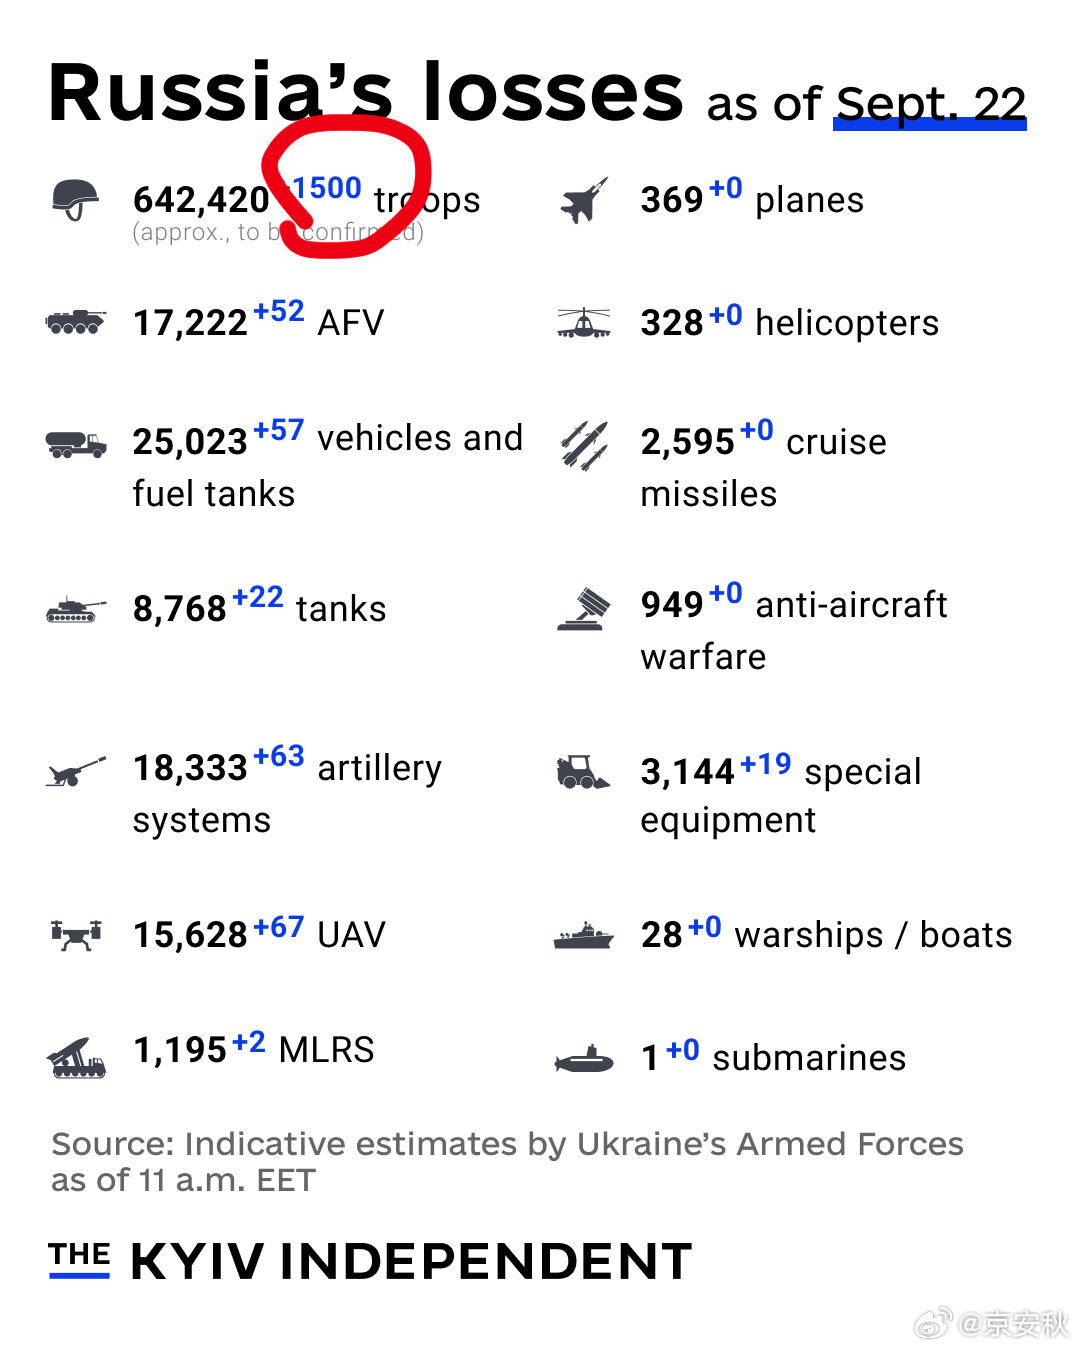Click the bulldozer icon beside special equipment
The height and width of the screenshot is (1350, 1080).
click(x=583, y=772)
